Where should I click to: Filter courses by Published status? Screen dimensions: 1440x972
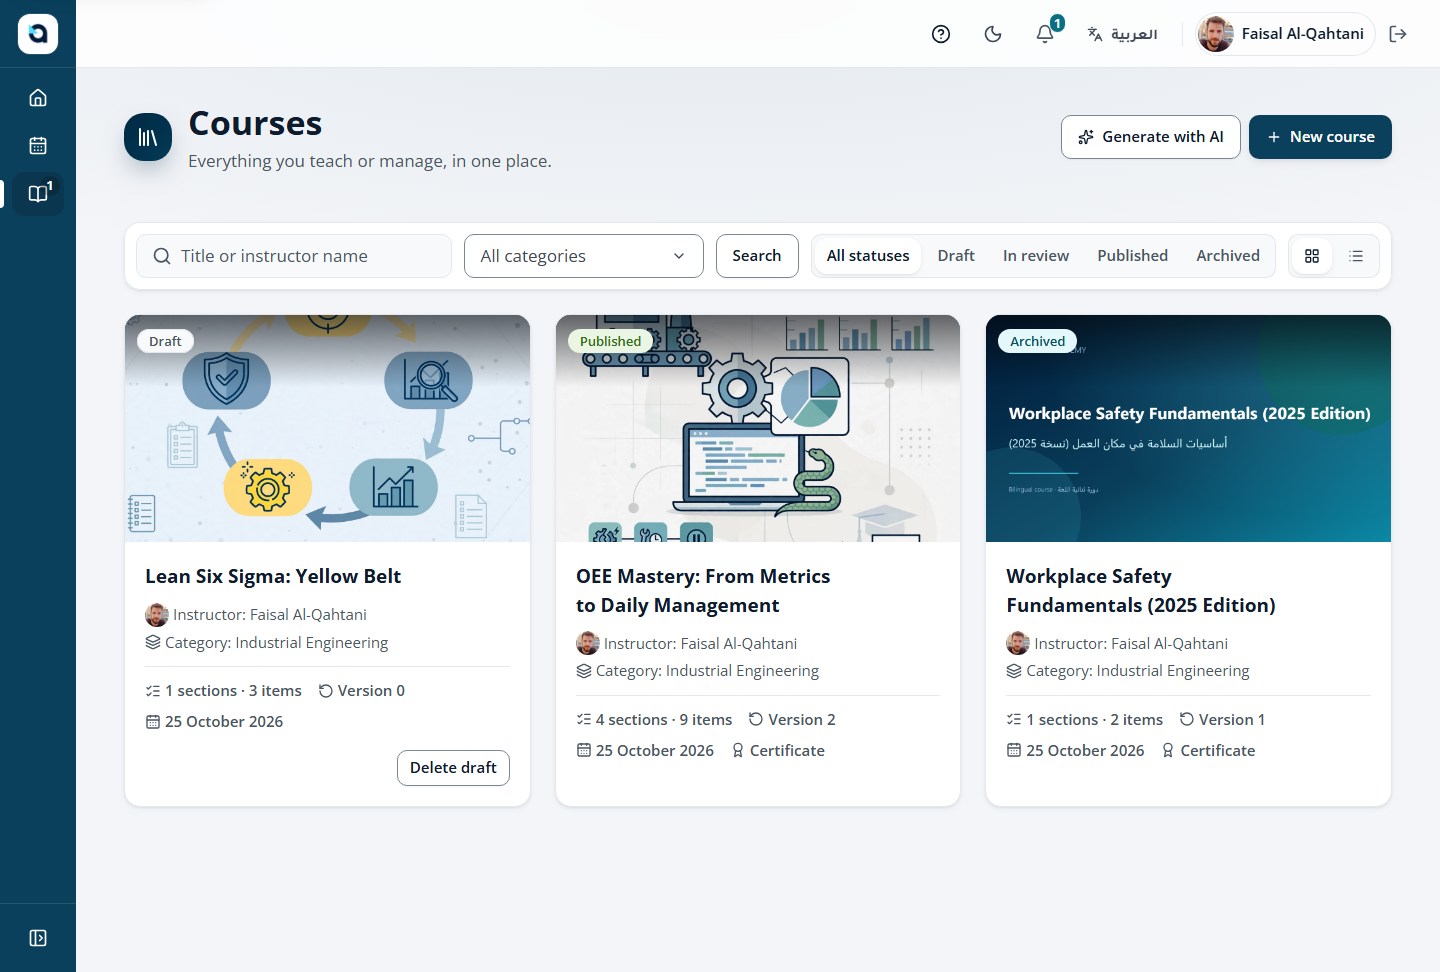click(1132, 256)
